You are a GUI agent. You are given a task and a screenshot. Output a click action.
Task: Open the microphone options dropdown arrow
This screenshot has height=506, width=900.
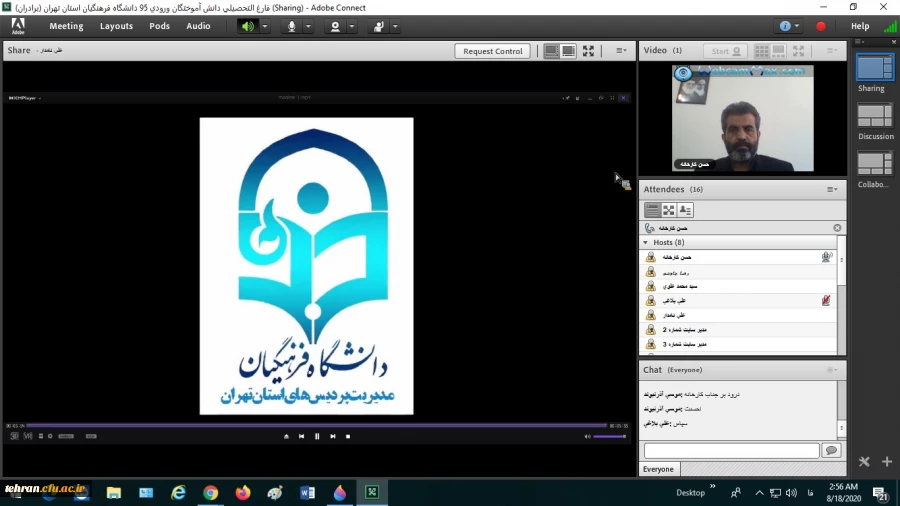[x=308, y=26]
